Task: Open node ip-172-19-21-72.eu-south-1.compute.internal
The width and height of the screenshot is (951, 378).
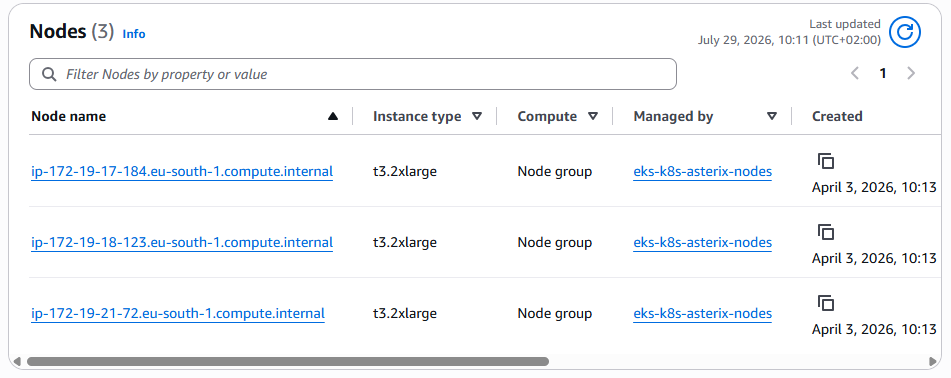Action: point(178,314)
